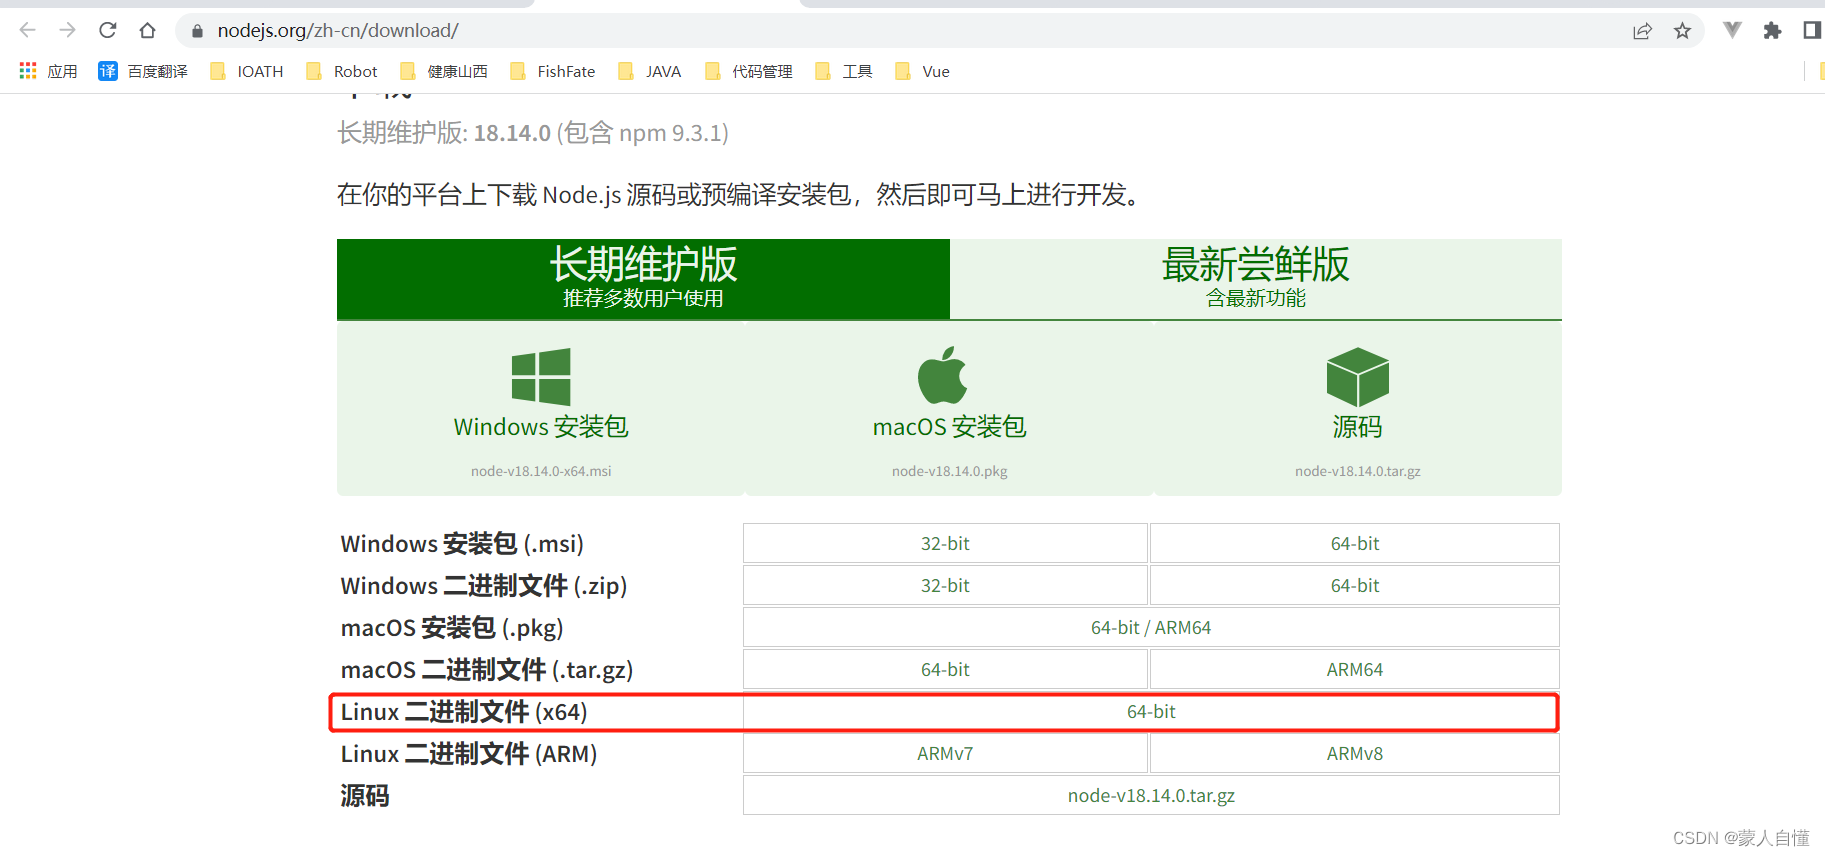Click the Apple logo macOS installer icon

pyautogui.click(x=942, y=376)
